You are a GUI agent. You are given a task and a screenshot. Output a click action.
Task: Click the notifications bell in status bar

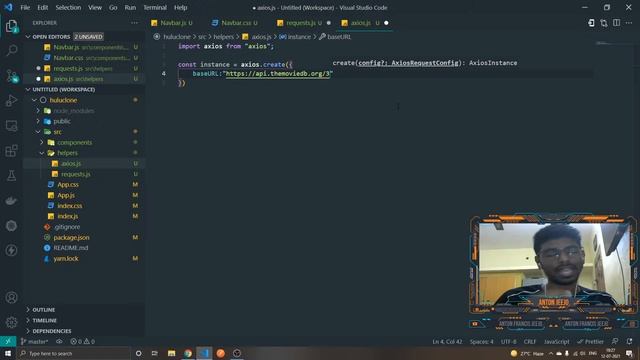(629, 341)
